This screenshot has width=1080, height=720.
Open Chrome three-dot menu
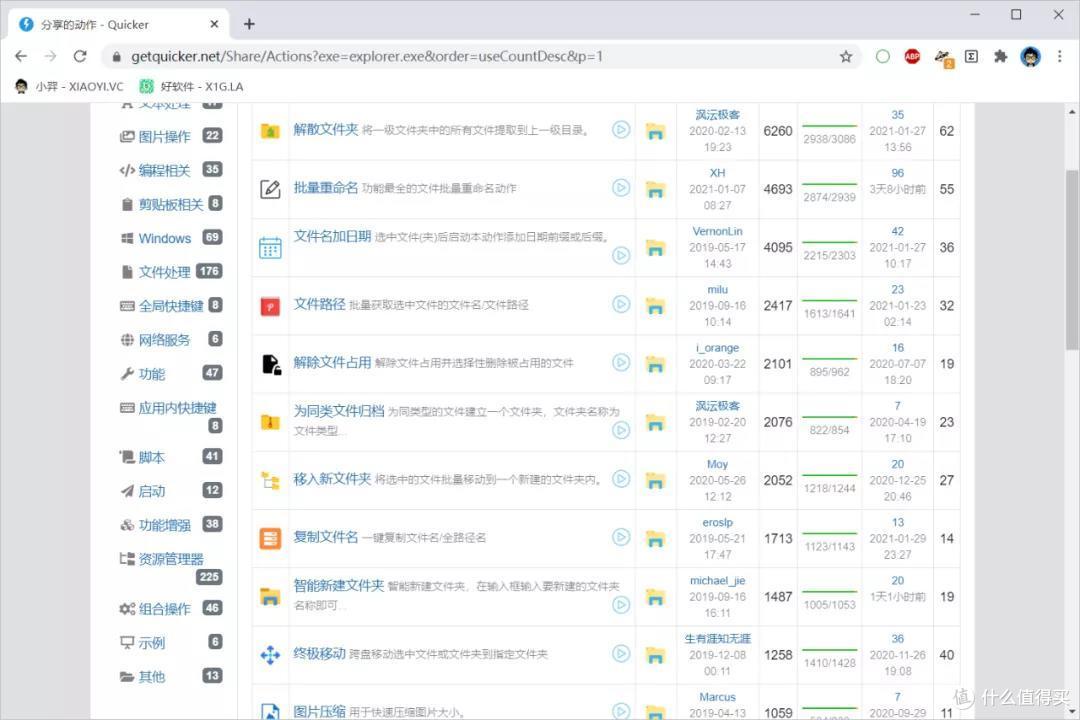1060,56
